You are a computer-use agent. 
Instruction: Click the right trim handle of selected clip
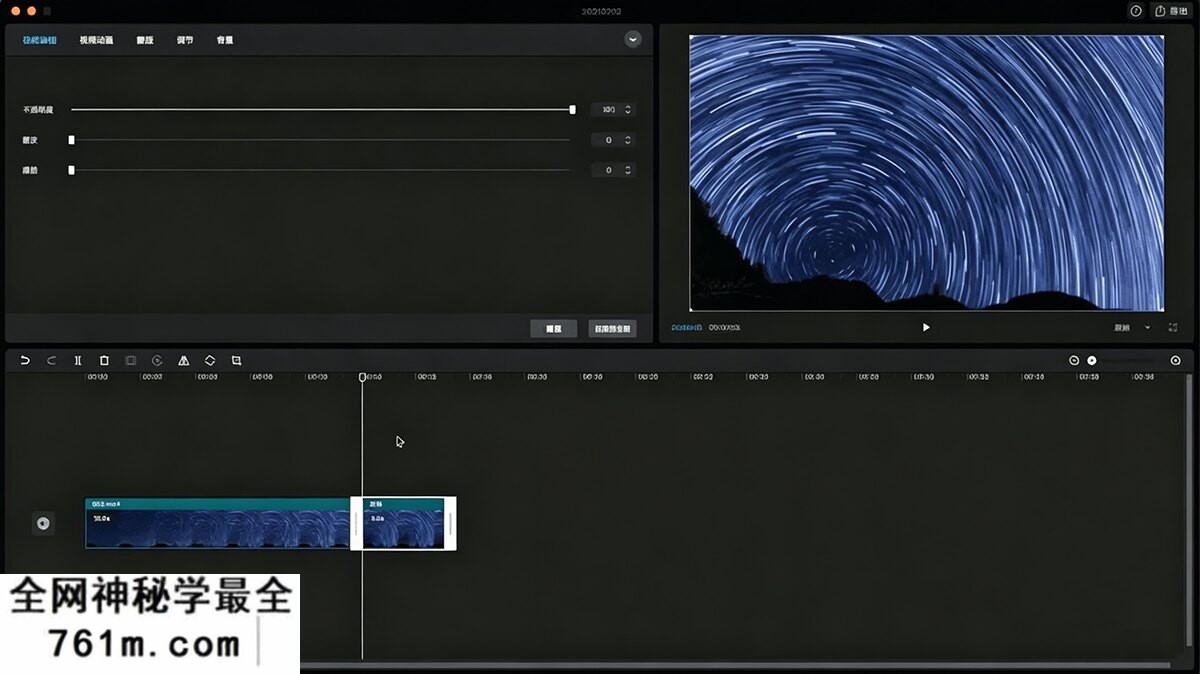click(450, 523)
